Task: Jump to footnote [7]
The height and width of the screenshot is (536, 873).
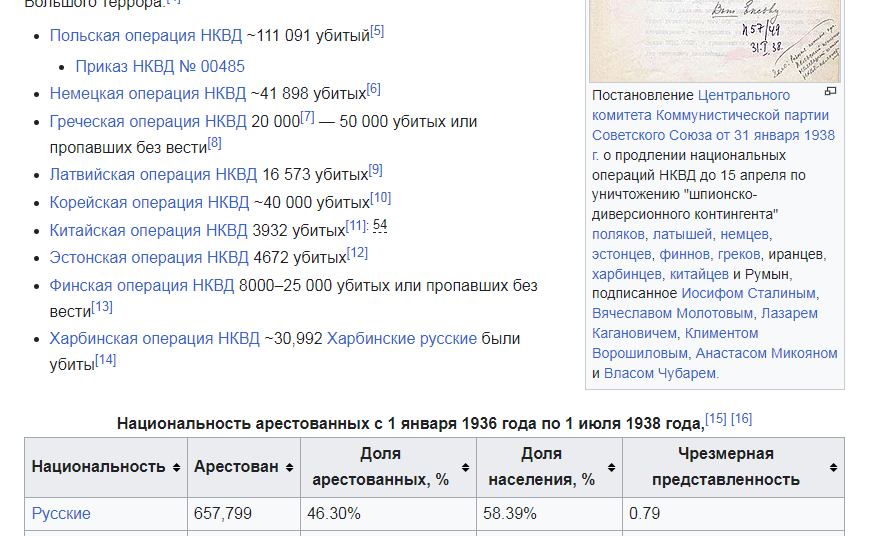Action: [x=307, y=117]
